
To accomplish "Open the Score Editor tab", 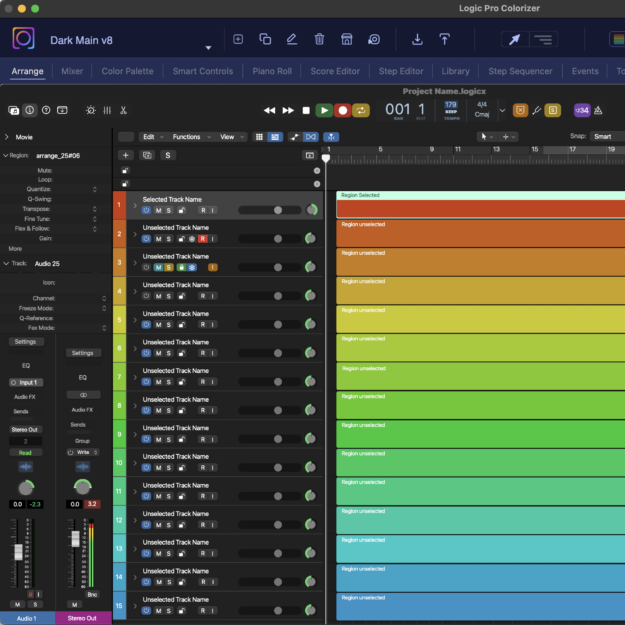I will [335, 71].
